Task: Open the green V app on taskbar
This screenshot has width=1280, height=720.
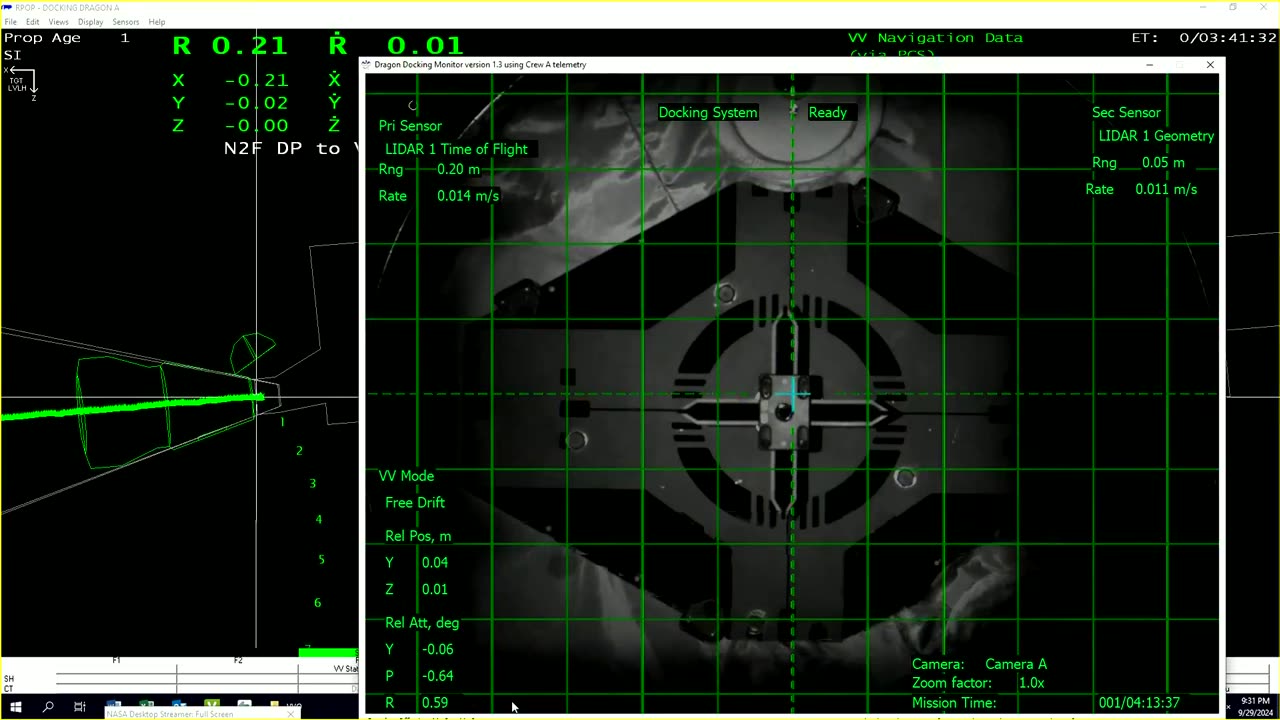Action: 212,706
